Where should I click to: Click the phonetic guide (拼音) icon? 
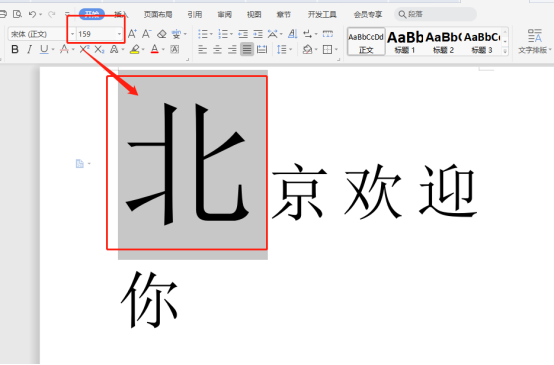click(x=176, y=34)
